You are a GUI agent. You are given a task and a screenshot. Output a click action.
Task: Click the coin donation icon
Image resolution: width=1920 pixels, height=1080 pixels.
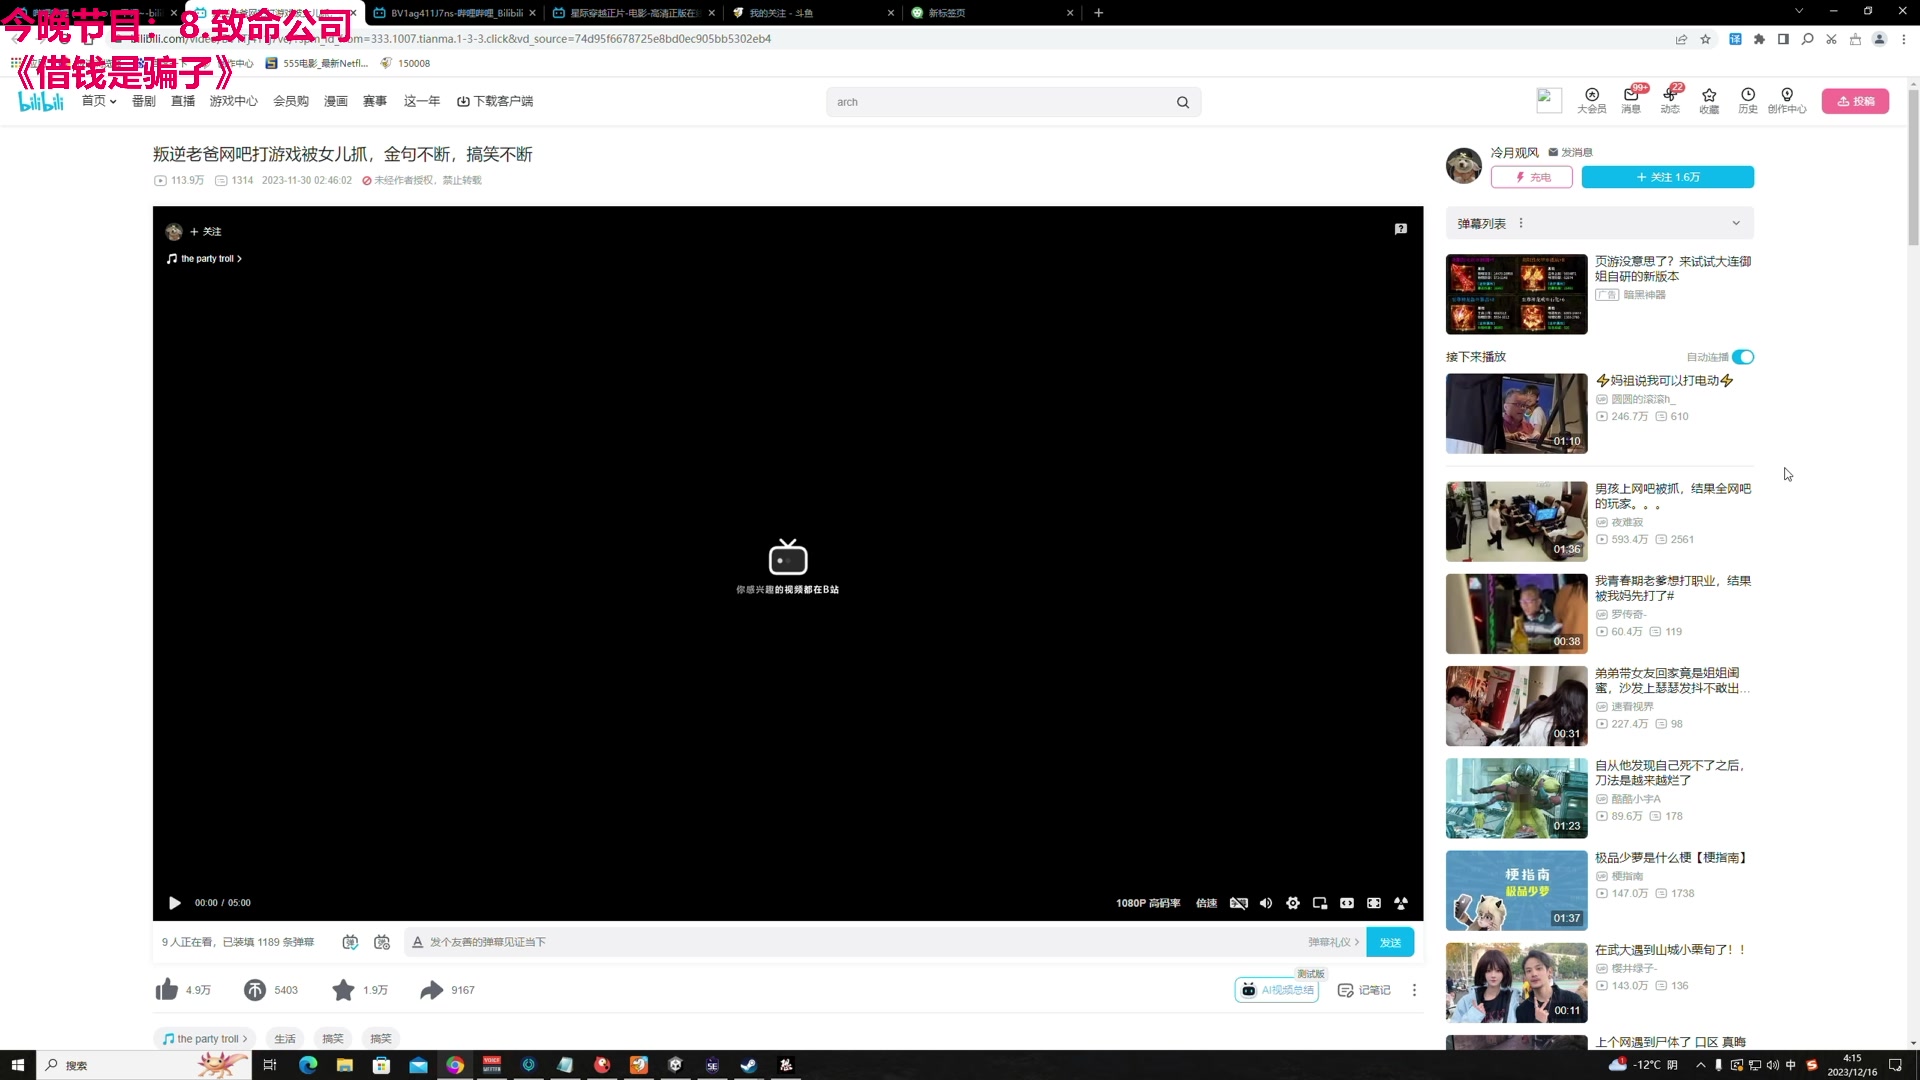[x=255, y=990]
